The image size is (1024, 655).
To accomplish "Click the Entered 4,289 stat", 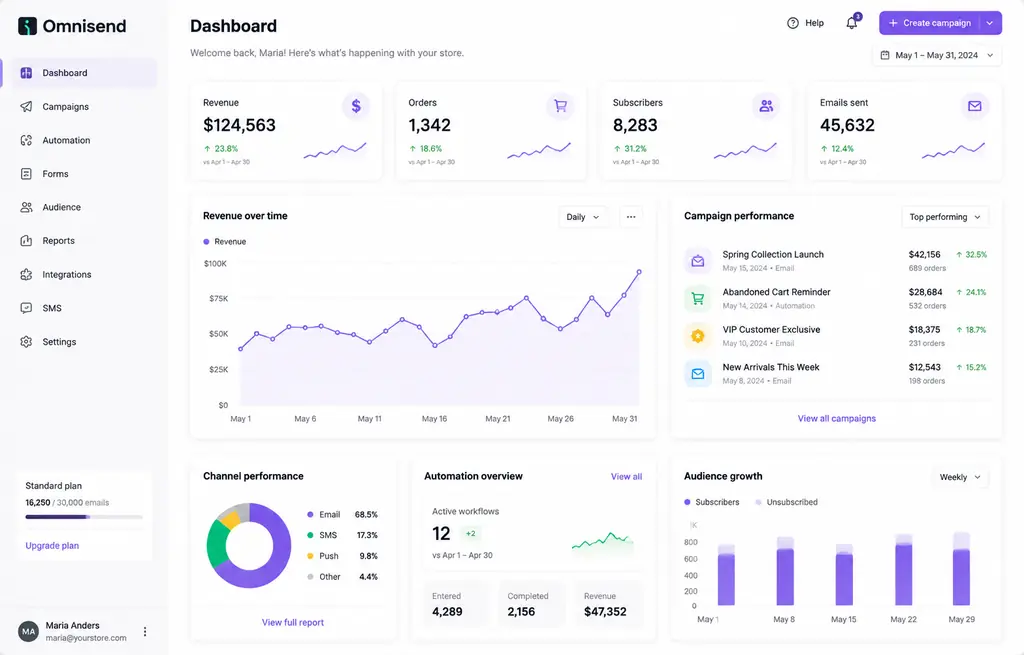I will (456, 604).
